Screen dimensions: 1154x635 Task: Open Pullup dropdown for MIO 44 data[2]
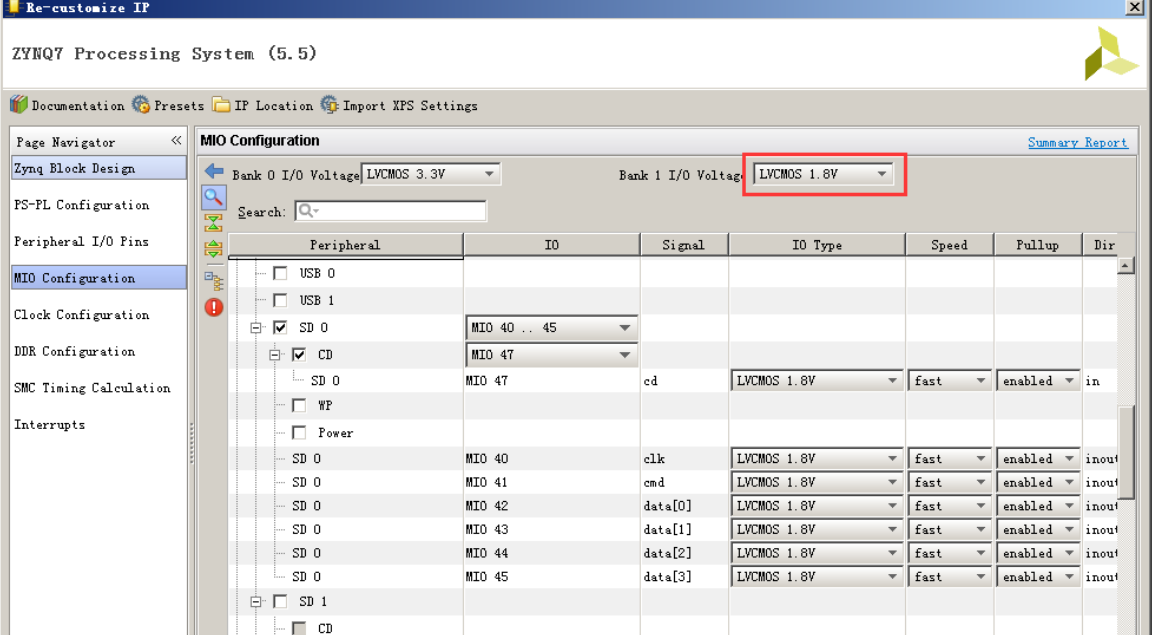click(1038, 553)
